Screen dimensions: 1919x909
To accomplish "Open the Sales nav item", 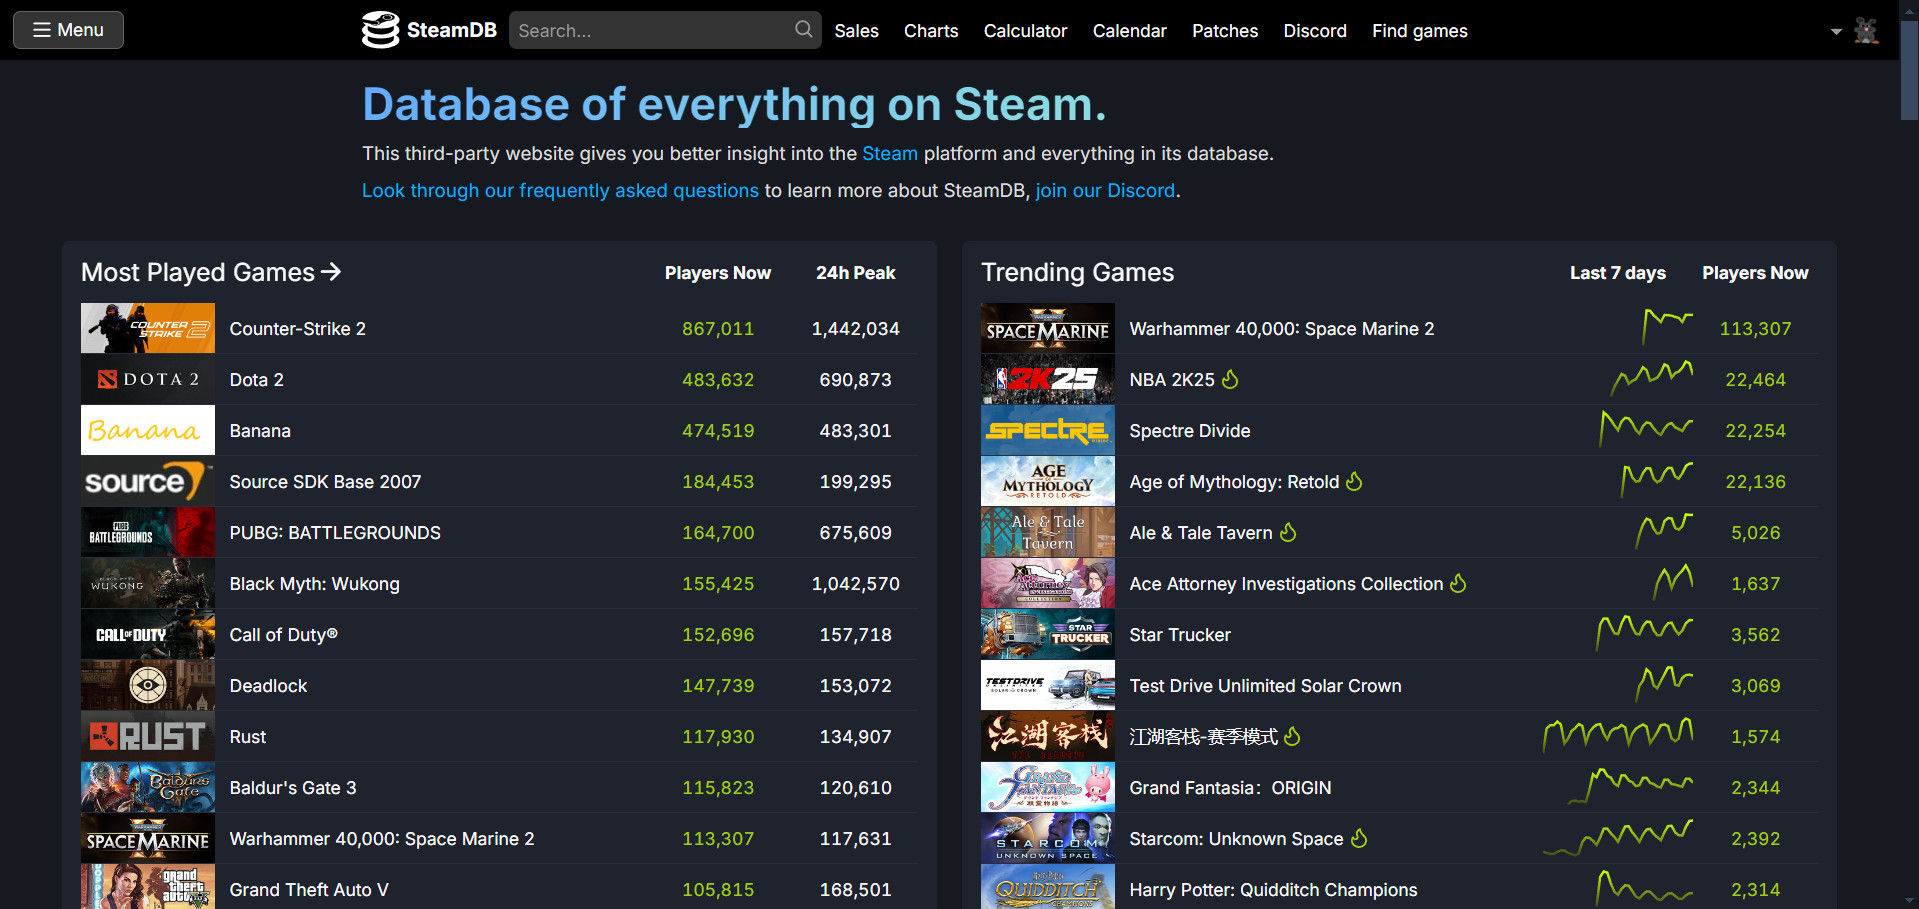I will [x=856, y=31].
